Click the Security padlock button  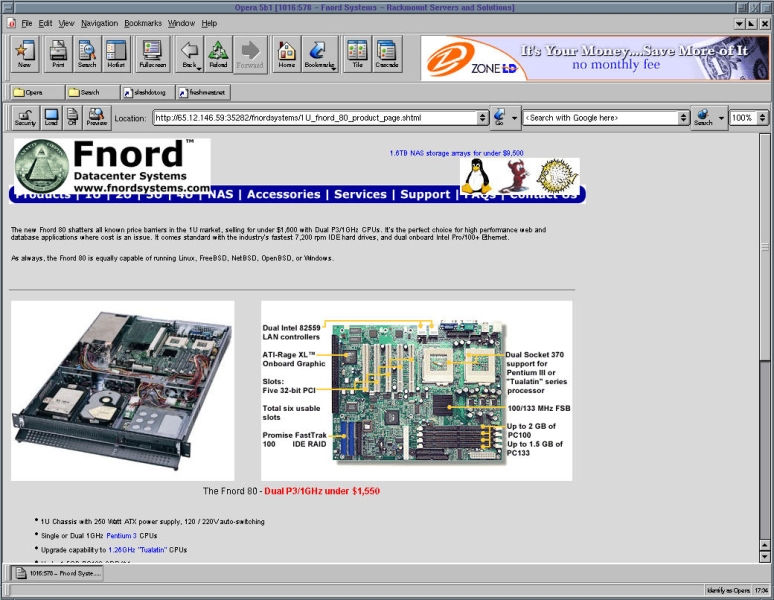click(x=25, y=118)
